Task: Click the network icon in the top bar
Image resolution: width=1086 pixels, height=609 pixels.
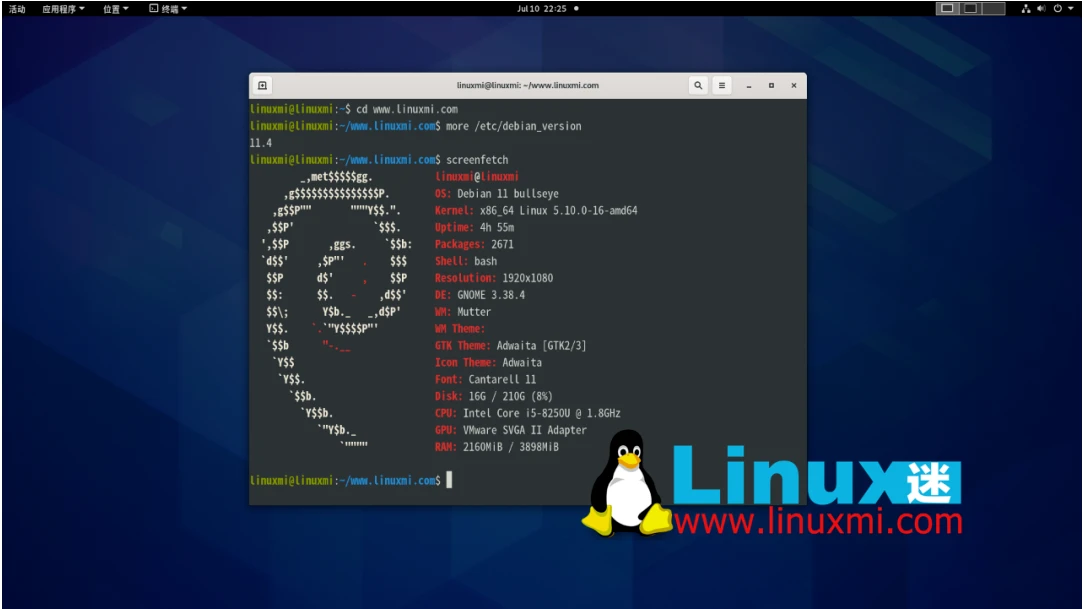Action: pos(1026,8)
